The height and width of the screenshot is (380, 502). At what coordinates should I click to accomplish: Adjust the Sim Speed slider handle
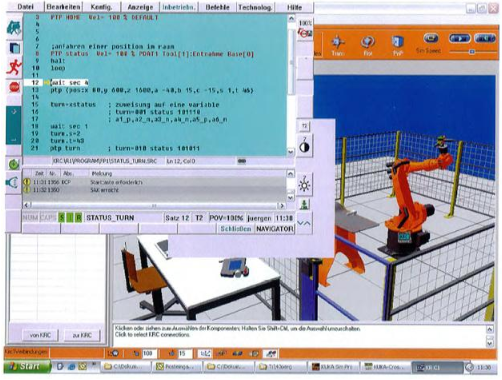471,52
